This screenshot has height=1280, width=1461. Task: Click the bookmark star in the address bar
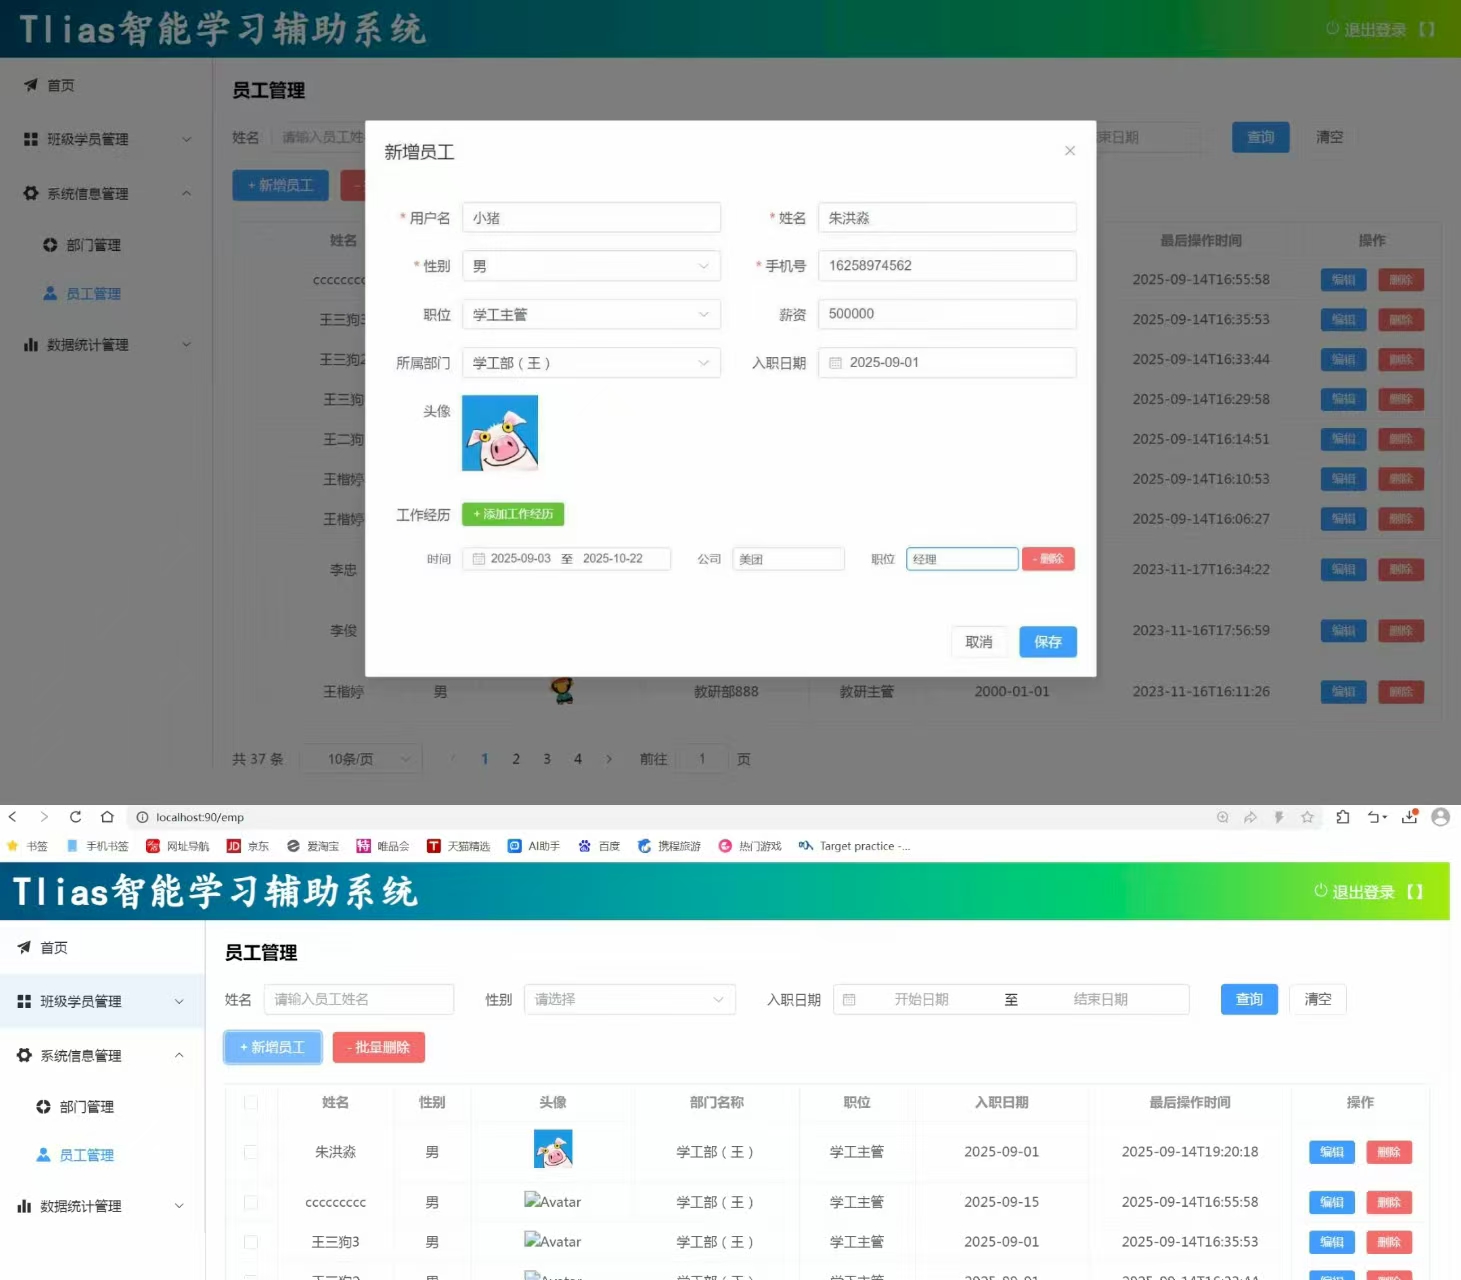pyautogui.click(x=1307, y=817)
